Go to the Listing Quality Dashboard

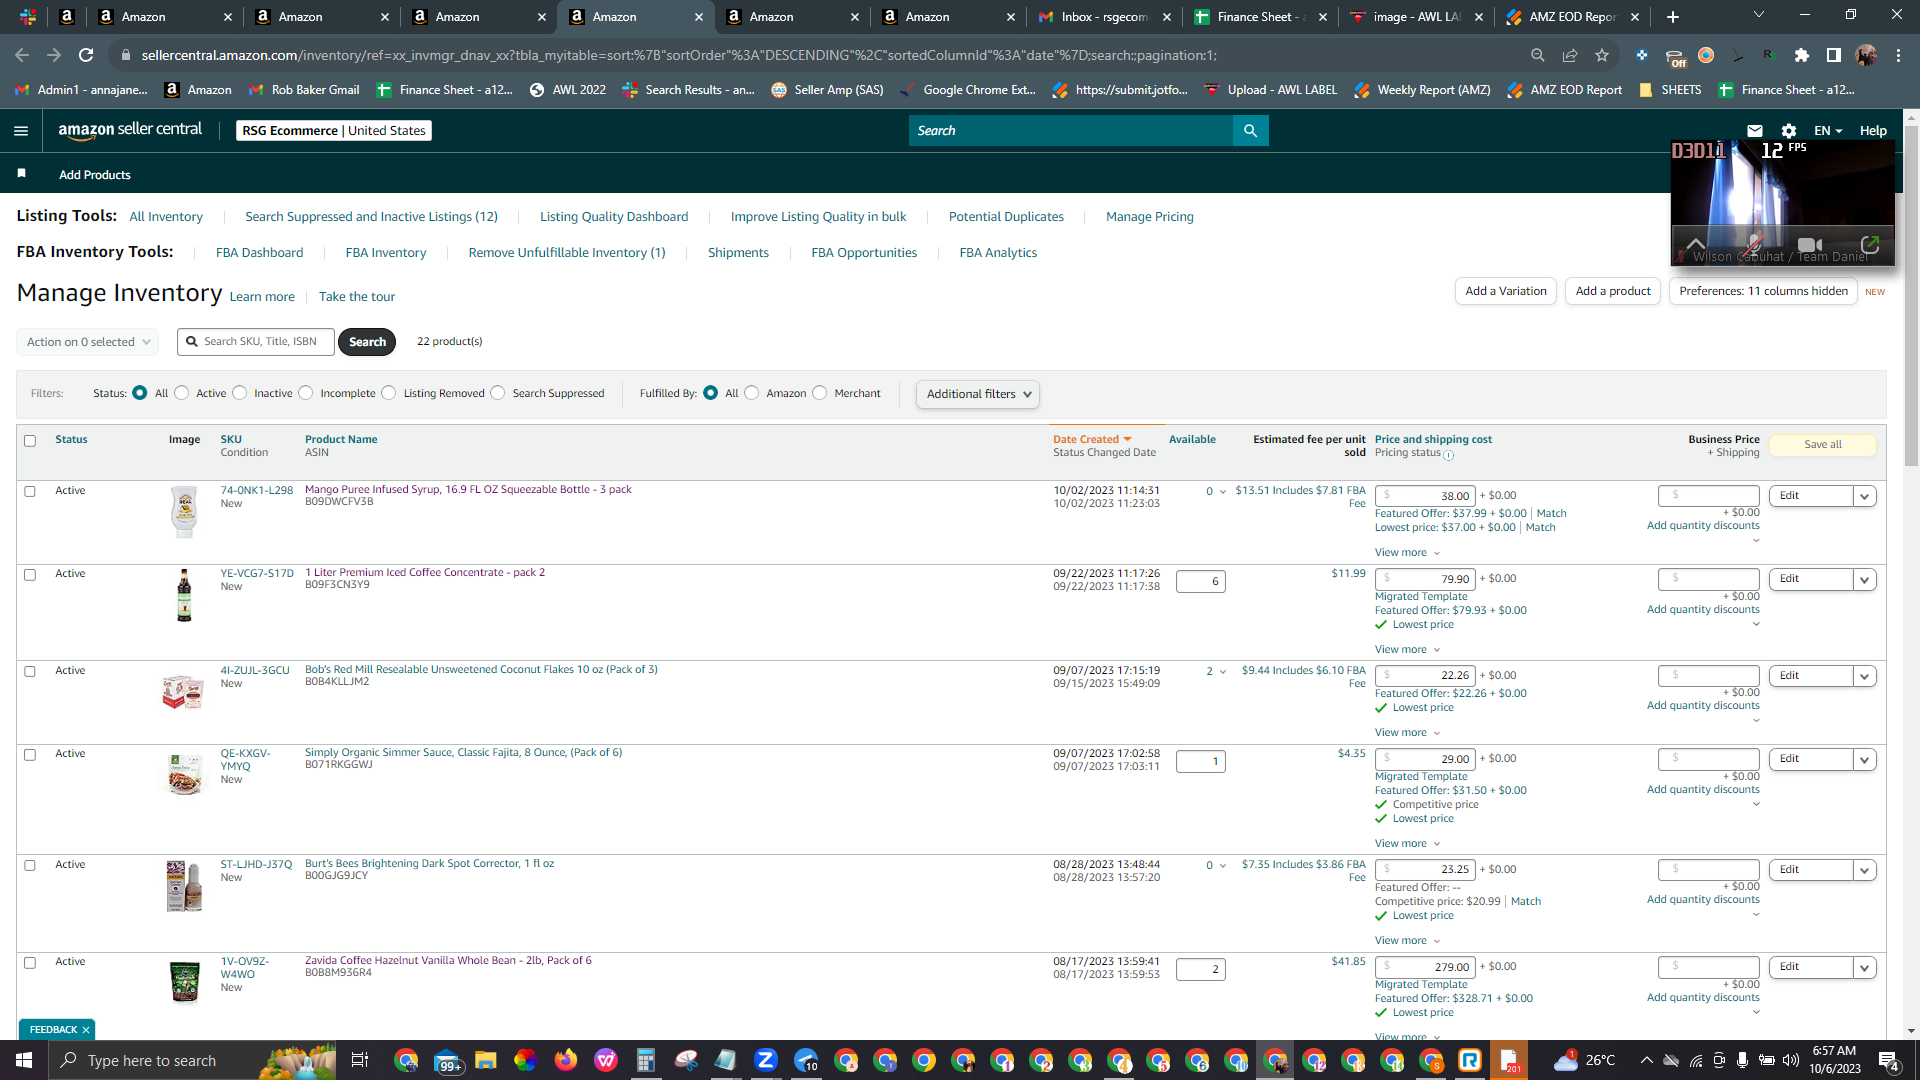614,217
